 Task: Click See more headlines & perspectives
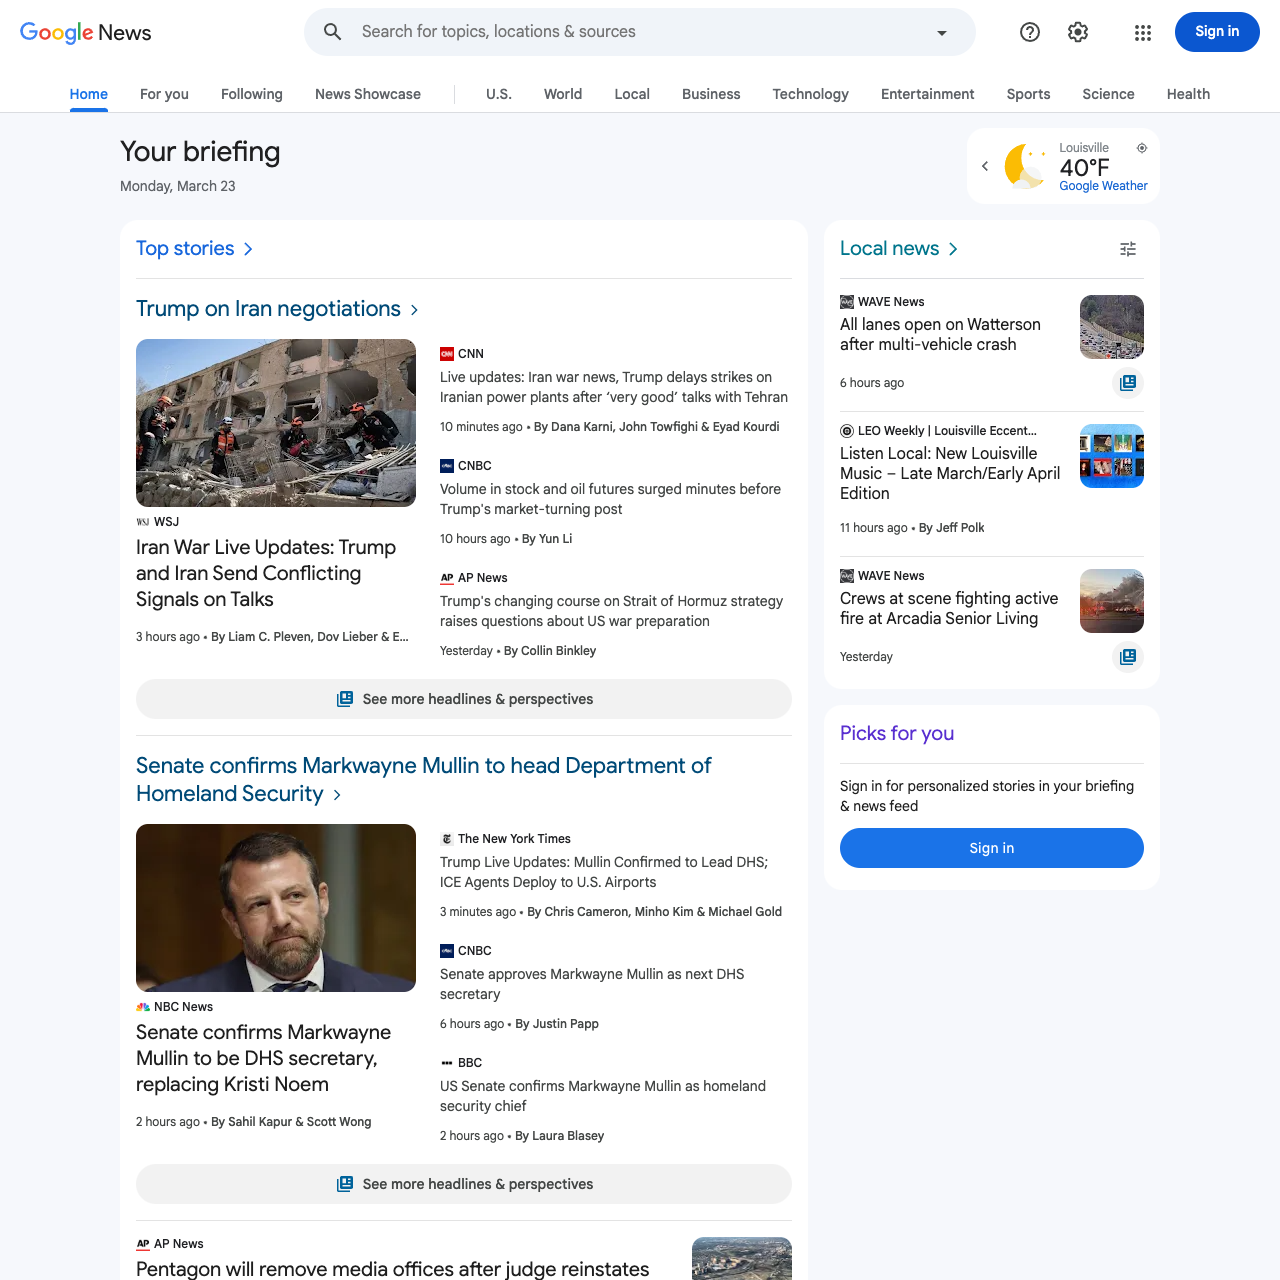(464, 699)
